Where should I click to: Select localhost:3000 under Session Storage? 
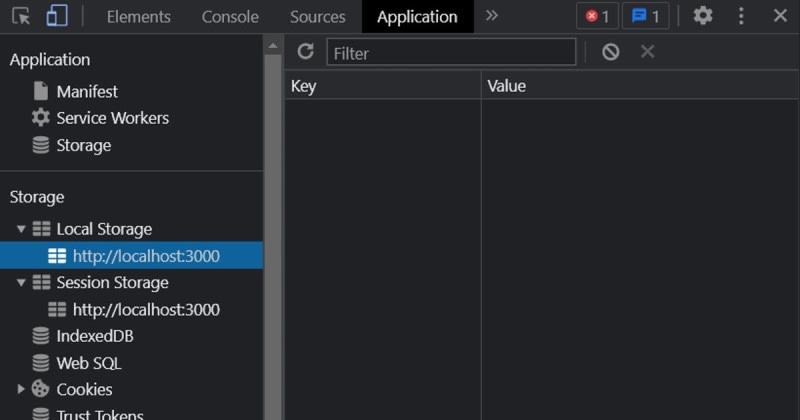[x=145, y=310]
